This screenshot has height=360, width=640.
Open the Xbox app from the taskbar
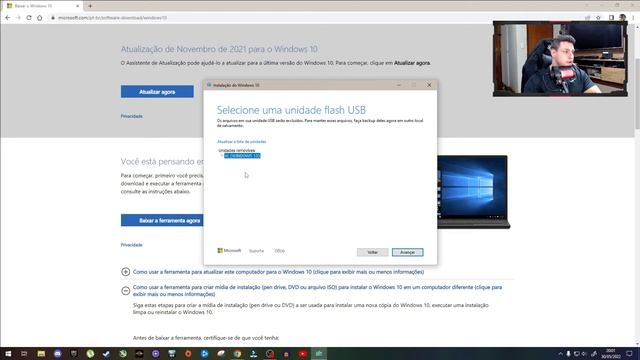123,353
